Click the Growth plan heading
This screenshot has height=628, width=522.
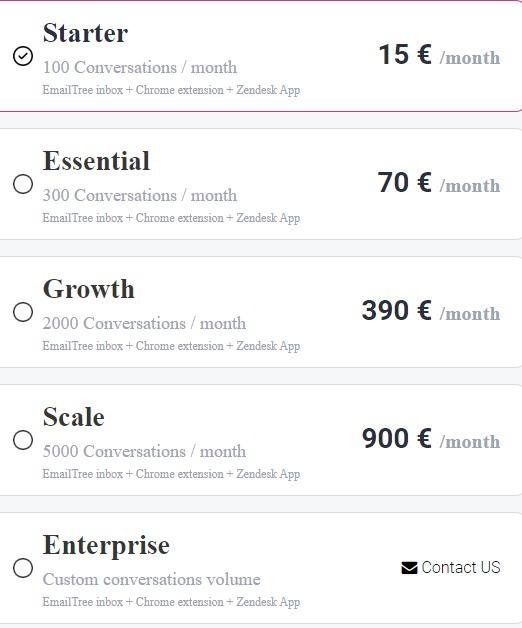click(89, 289)
